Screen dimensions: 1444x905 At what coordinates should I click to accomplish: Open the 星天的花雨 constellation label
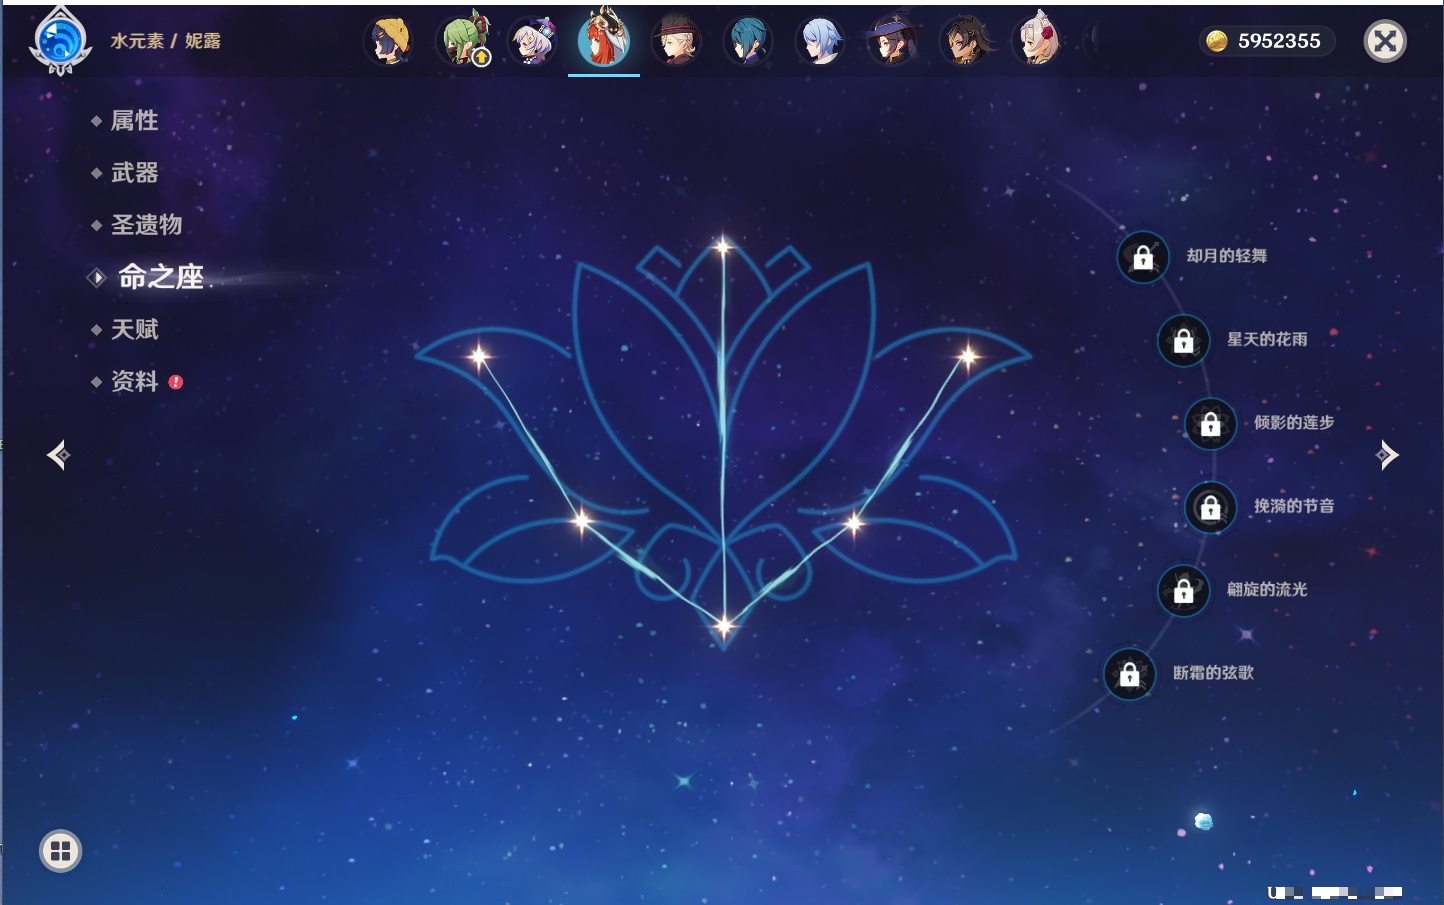[1267, 339]
